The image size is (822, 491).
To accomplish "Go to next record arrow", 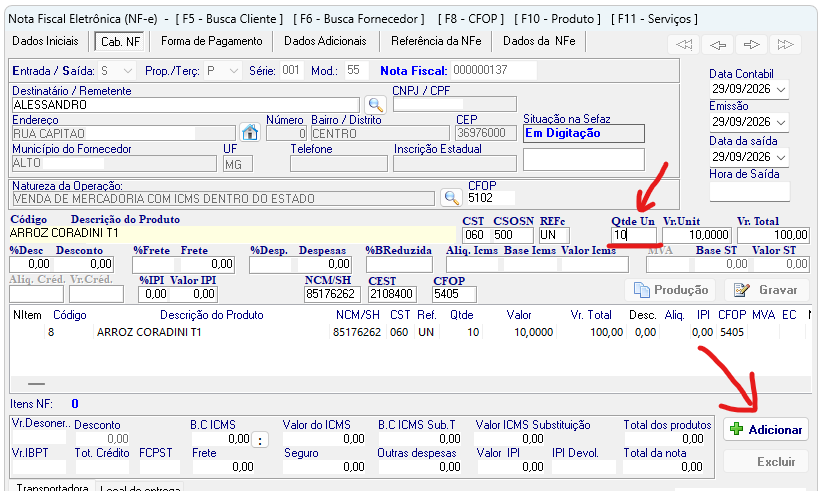I will coord(751,45).
